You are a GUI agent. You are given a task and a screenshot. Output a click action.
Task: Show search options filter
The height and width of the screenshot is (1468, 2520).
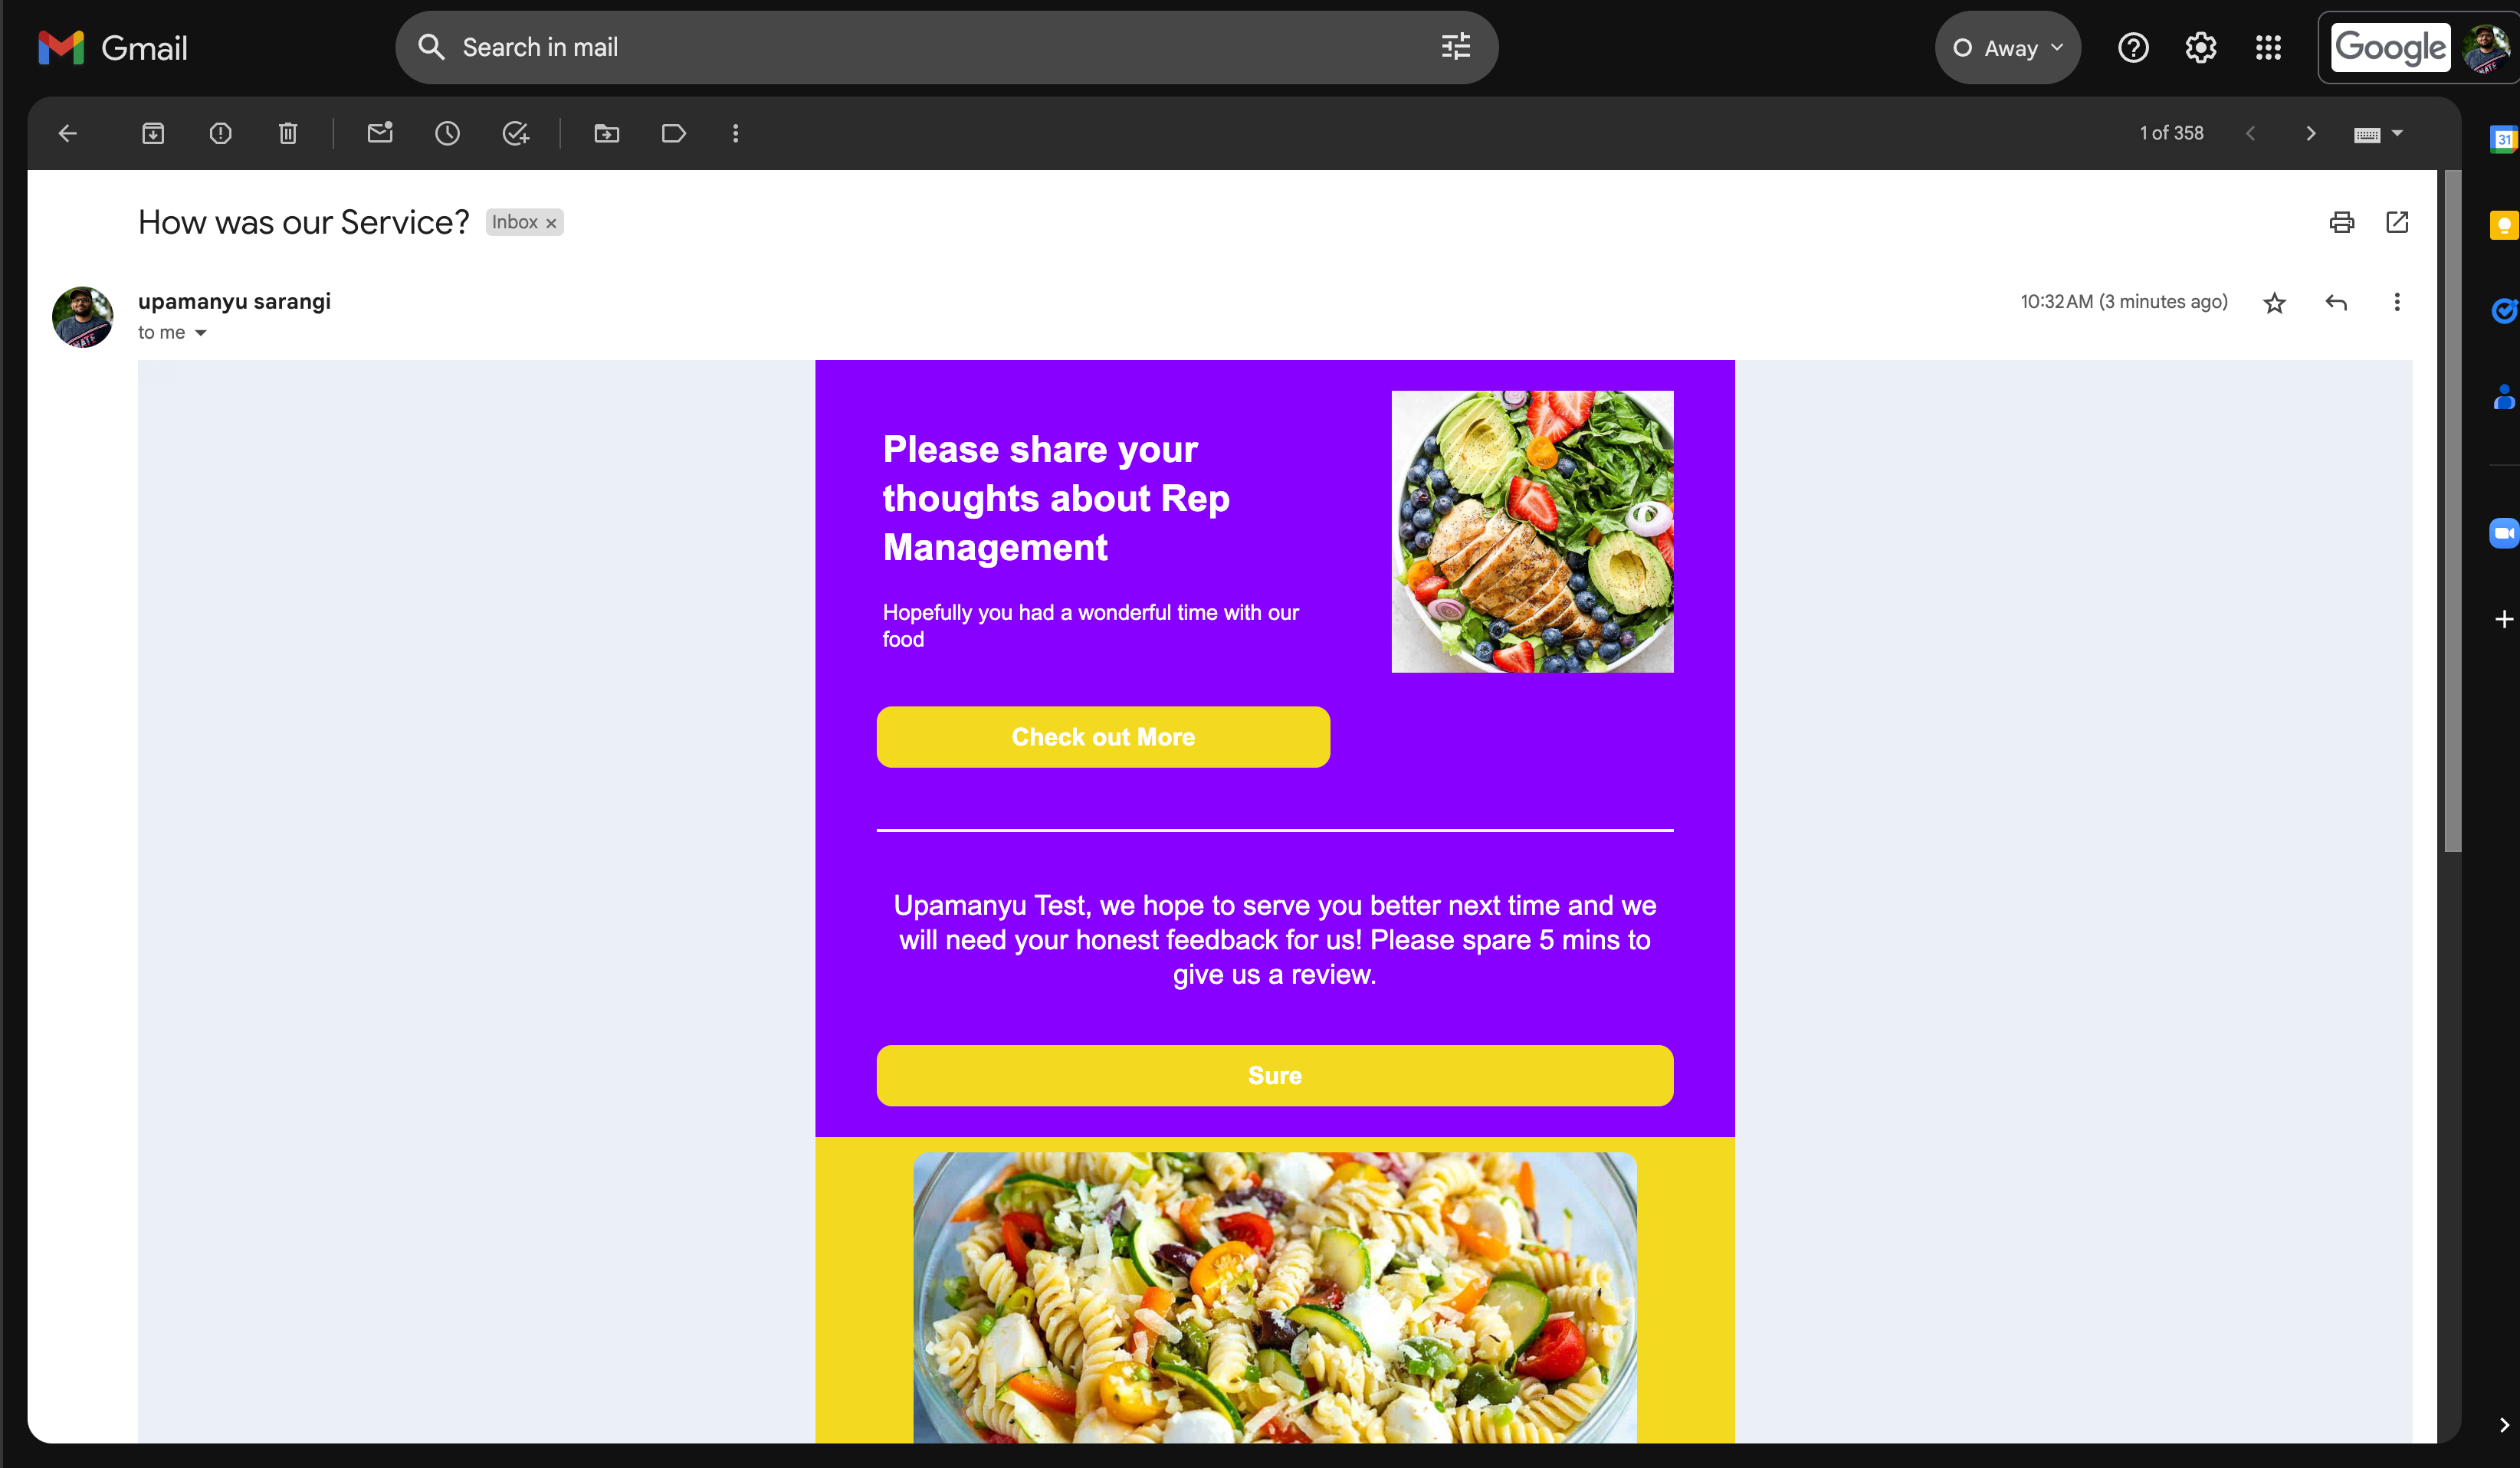coord(1455,47)
